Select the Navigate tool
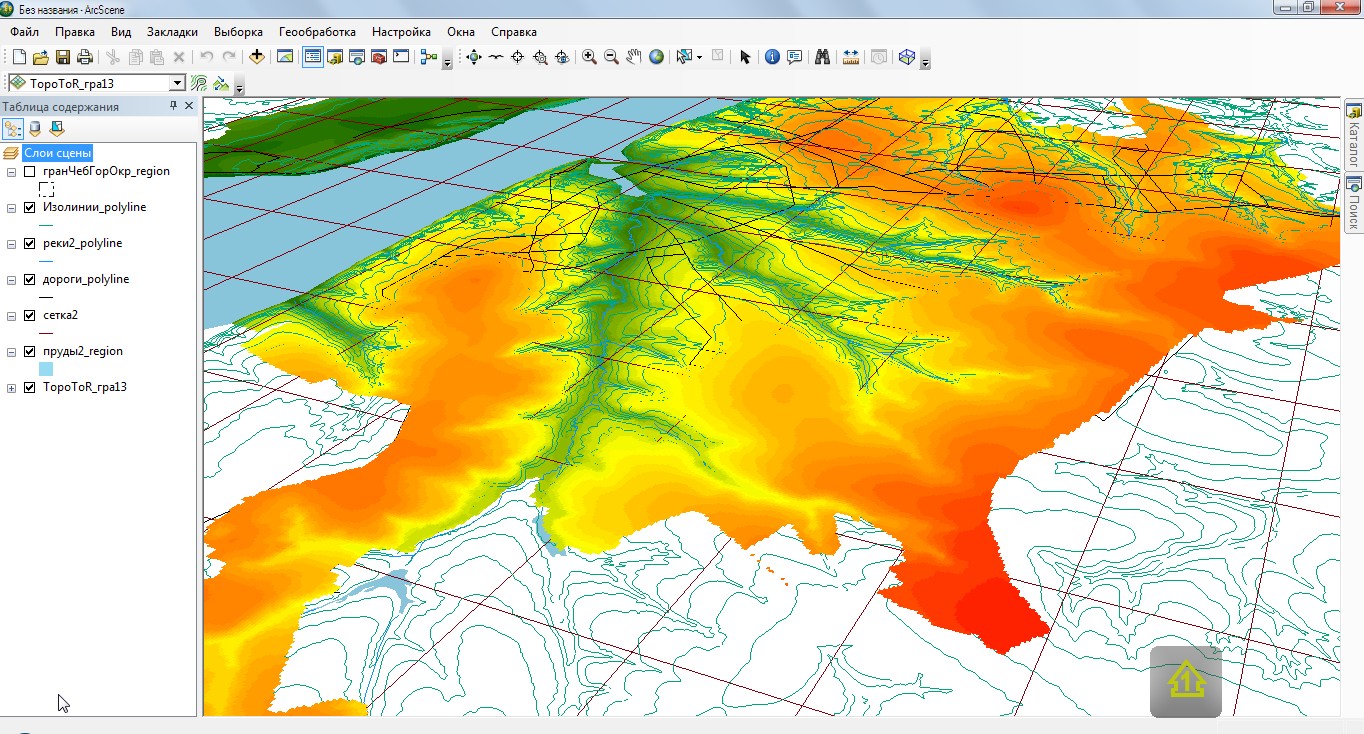1364x734 pixels. point(474,57)
